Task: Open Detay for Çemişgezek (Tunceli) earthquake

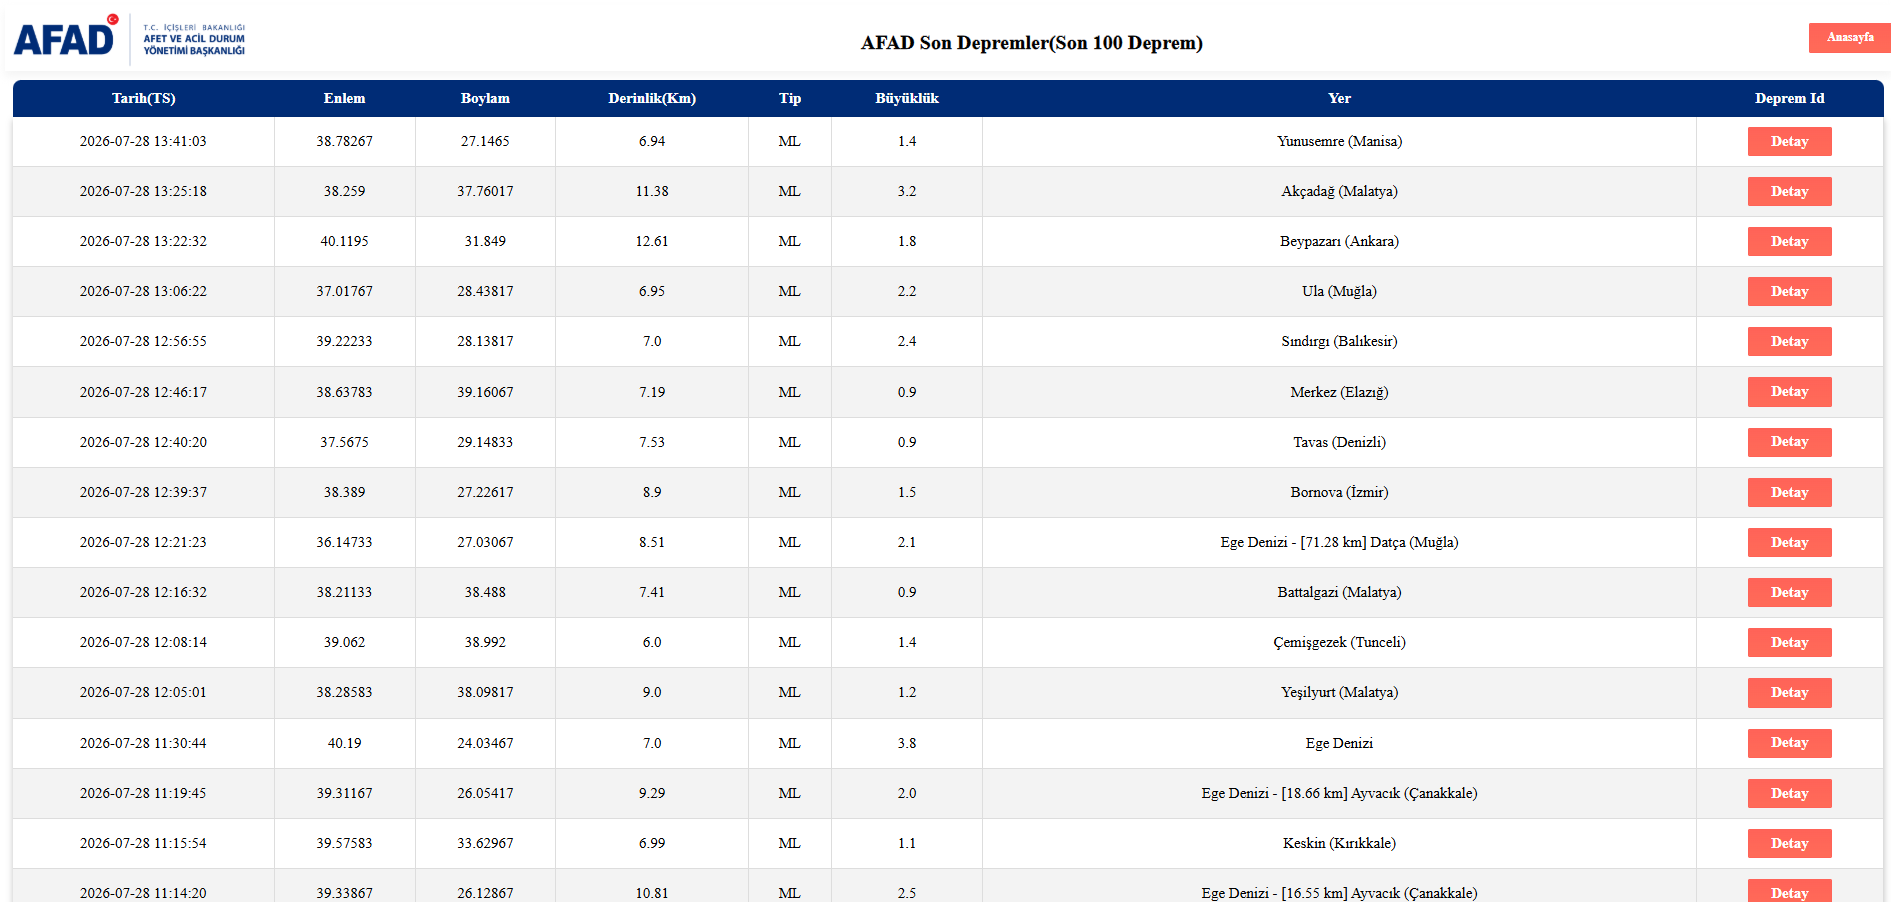Action: pyautogui.click(x=1789, y=642)
